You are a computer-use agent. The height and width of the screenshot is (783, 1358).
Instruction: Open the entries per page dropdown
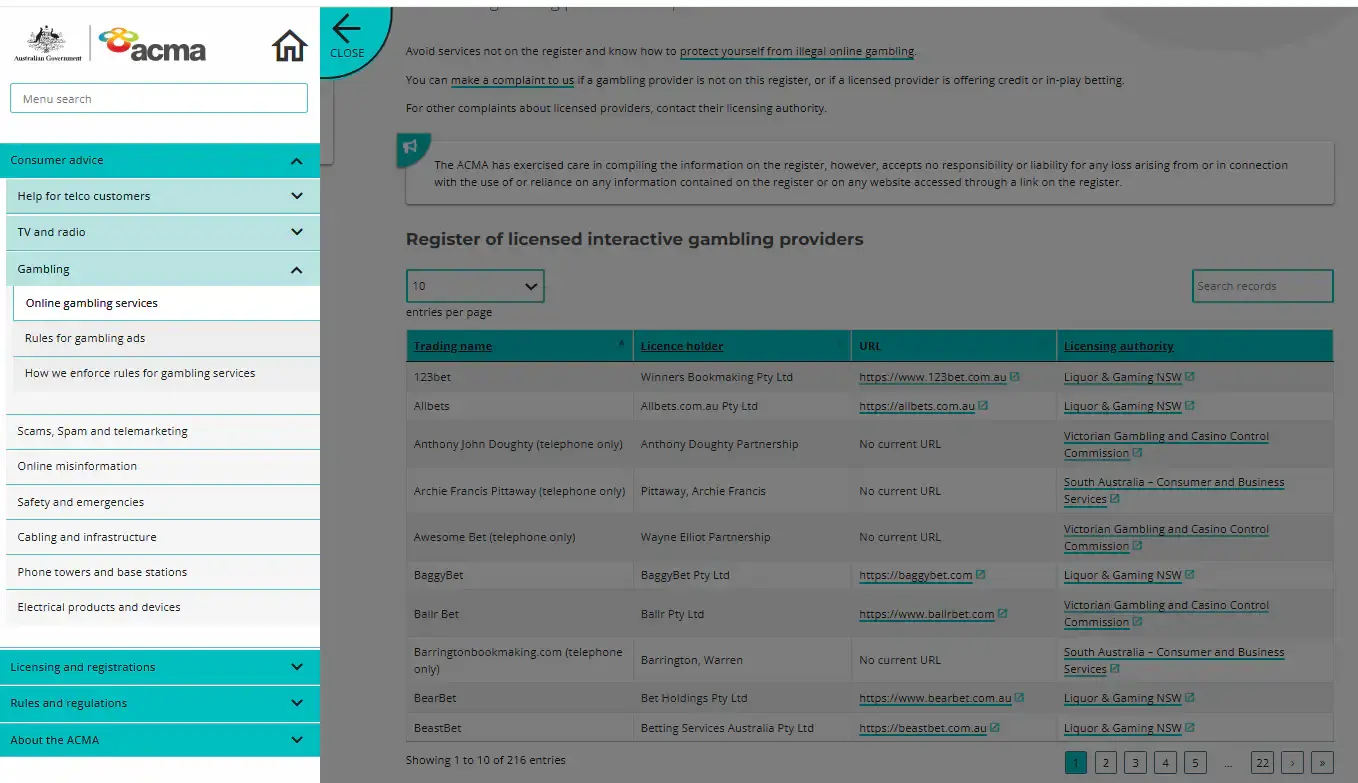click(475, 286)
